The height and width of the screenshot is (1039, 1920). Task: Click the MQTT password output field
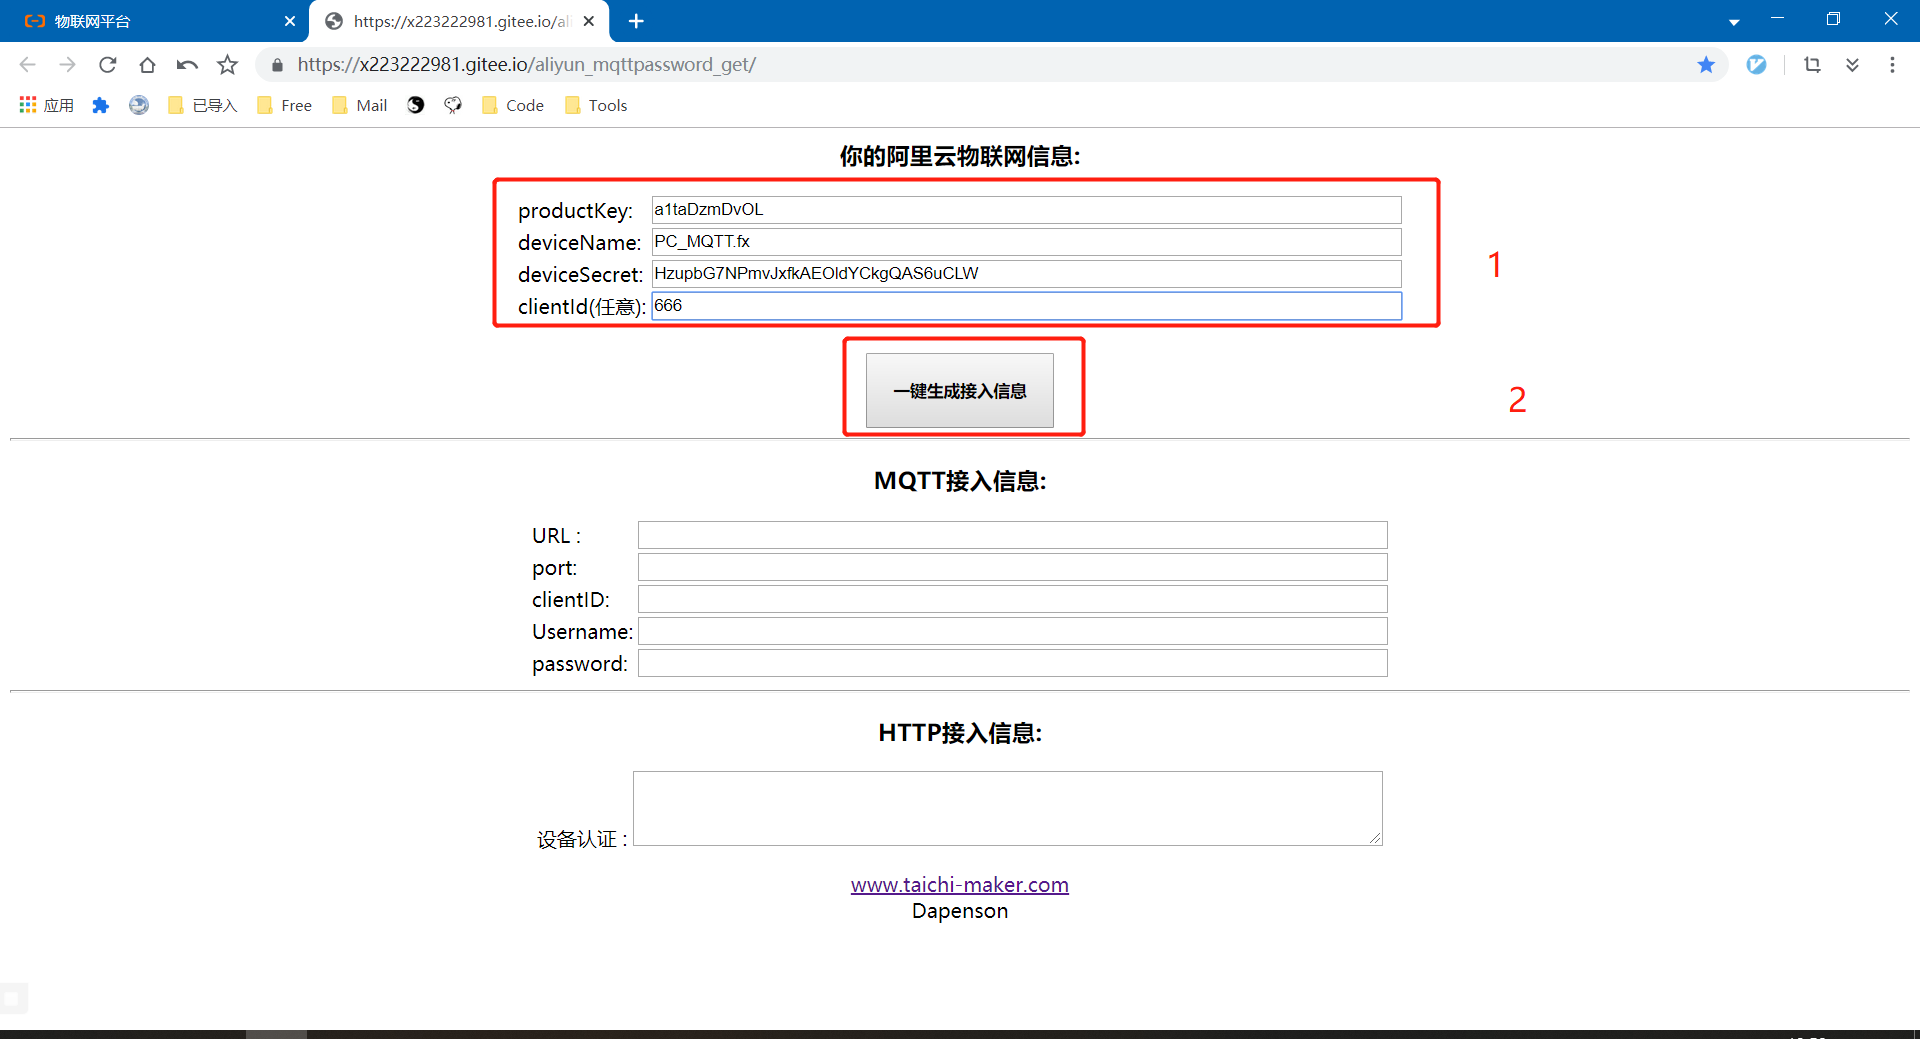(x=1013, y=663)
